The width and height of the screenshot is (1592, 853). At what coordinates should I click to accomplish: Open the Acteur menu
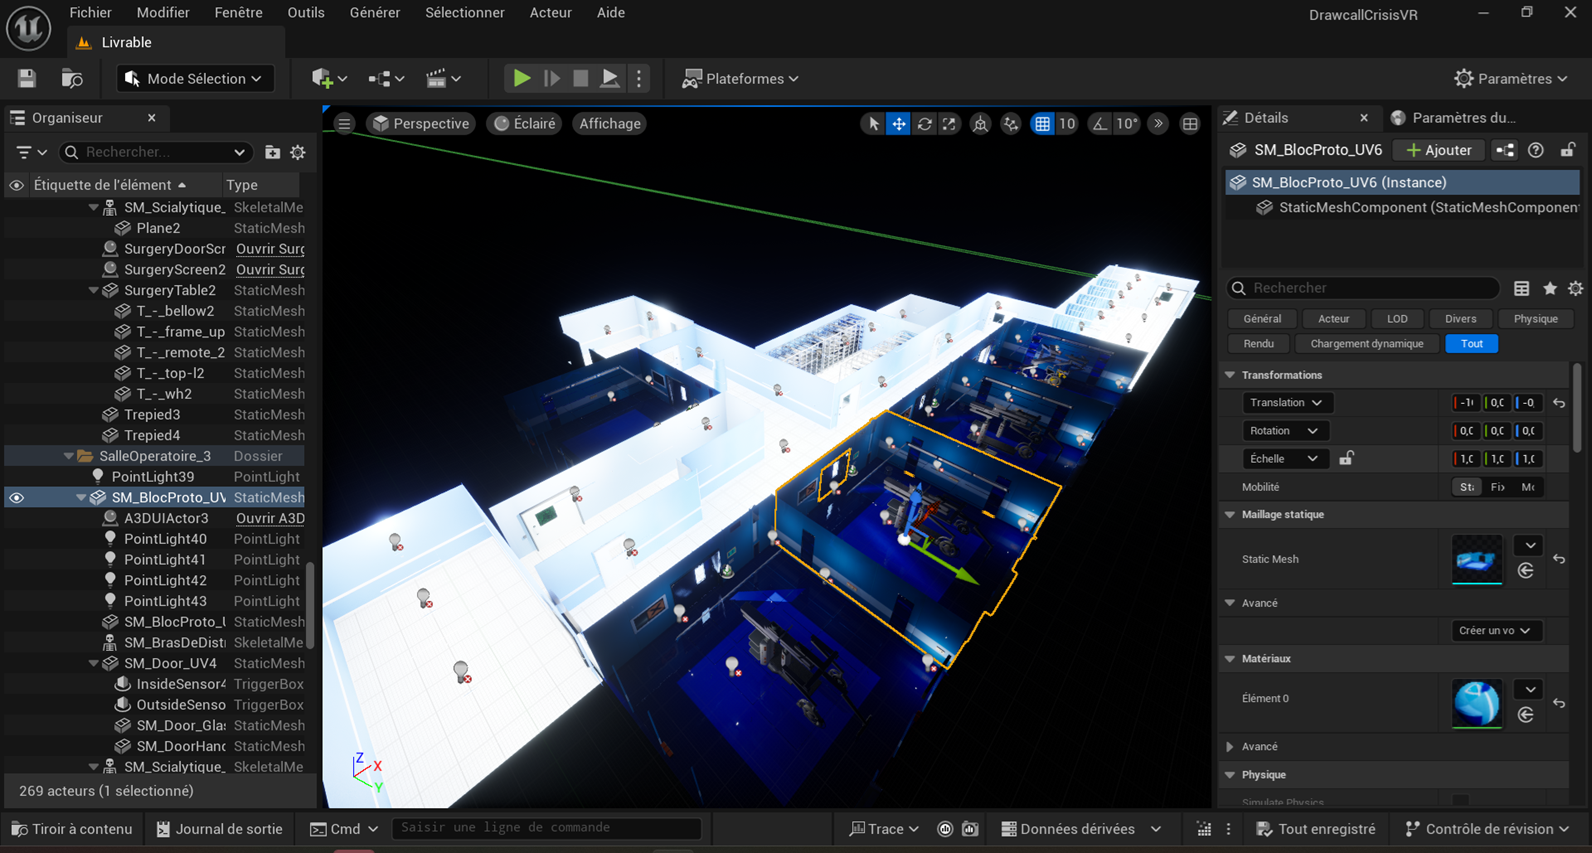click(x=550, y=13)
